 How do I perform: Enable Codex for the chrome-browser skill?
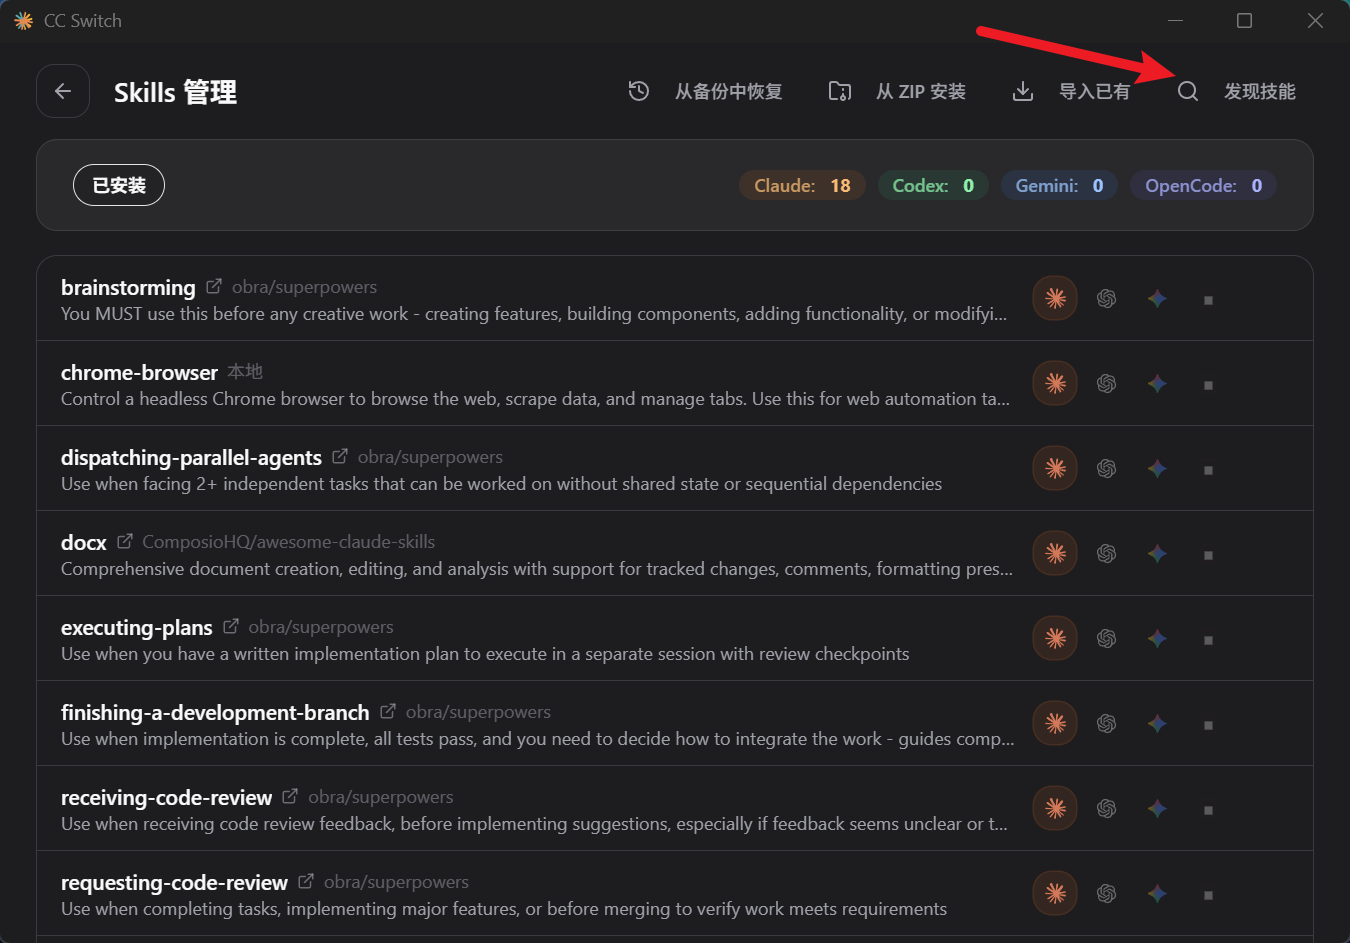(1106, 383)
